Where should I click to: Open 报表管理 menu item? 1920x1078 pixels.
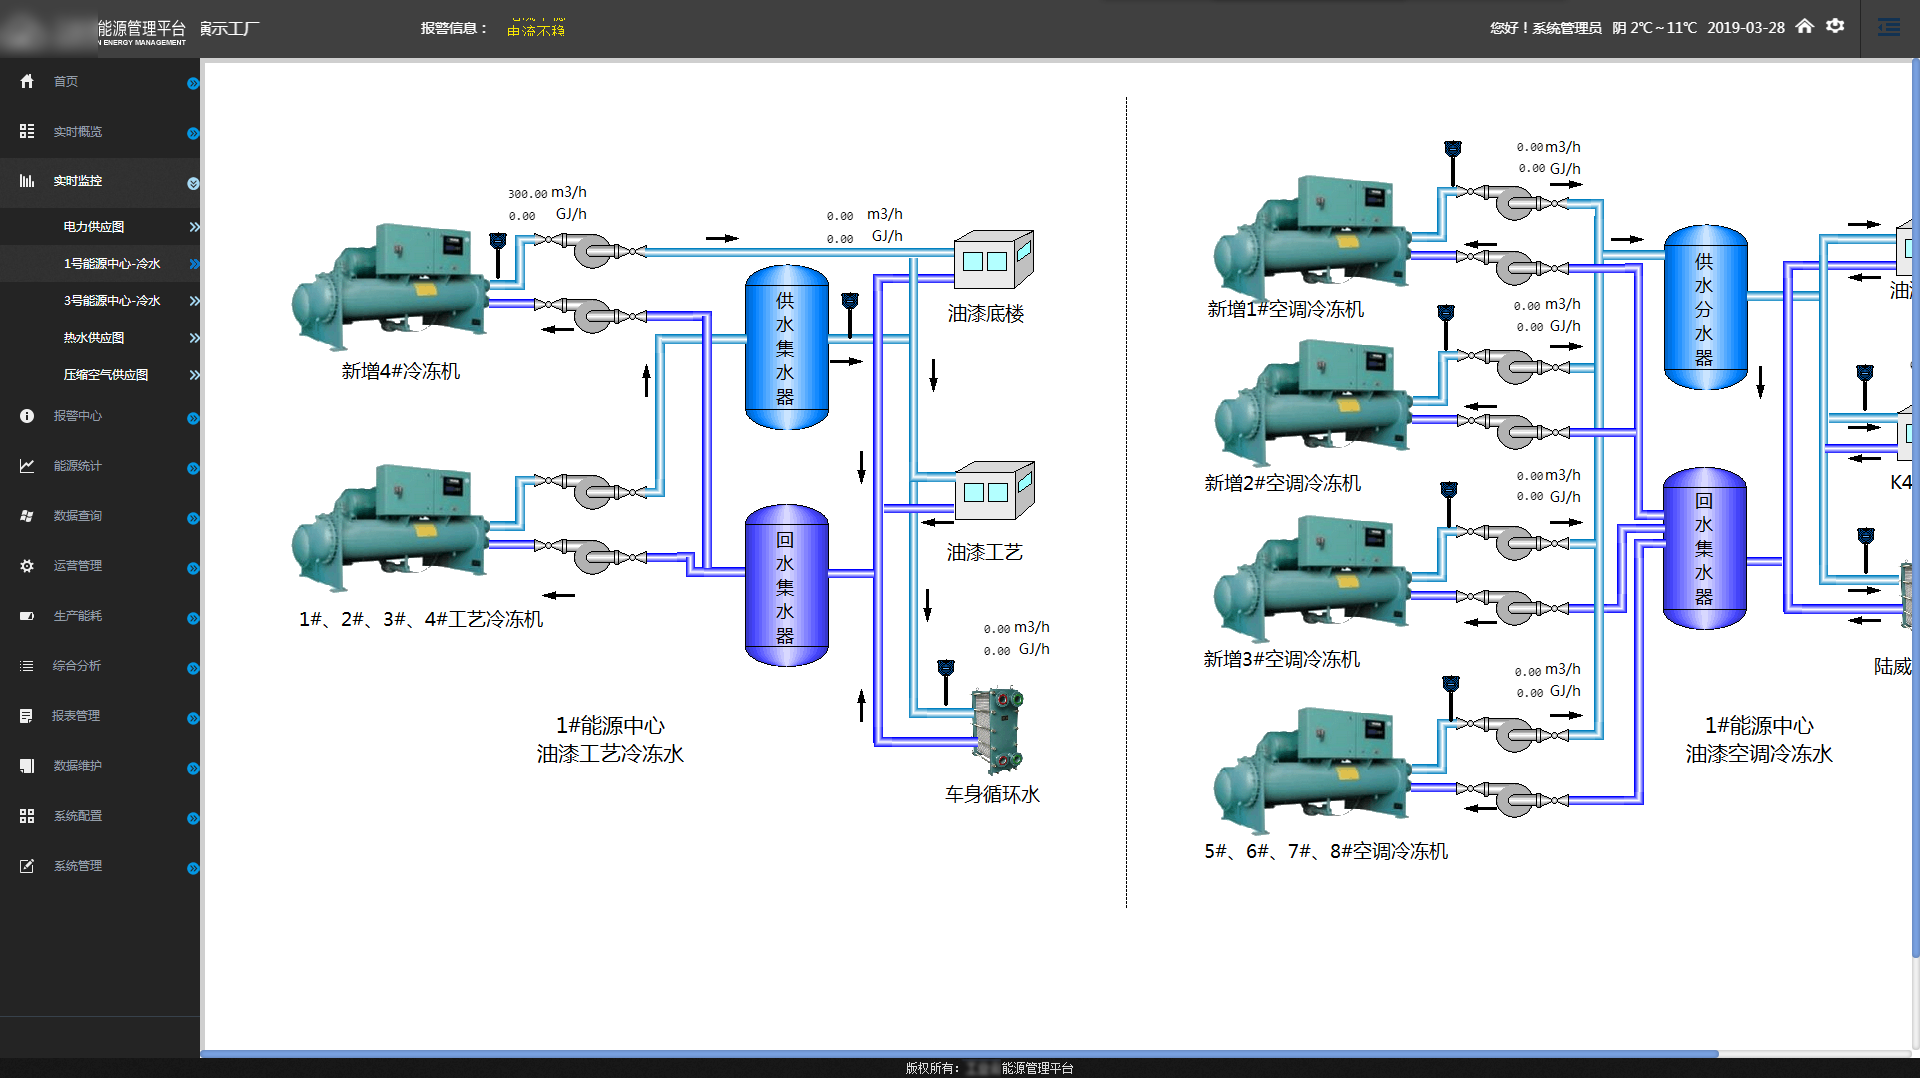click(100, 716)
